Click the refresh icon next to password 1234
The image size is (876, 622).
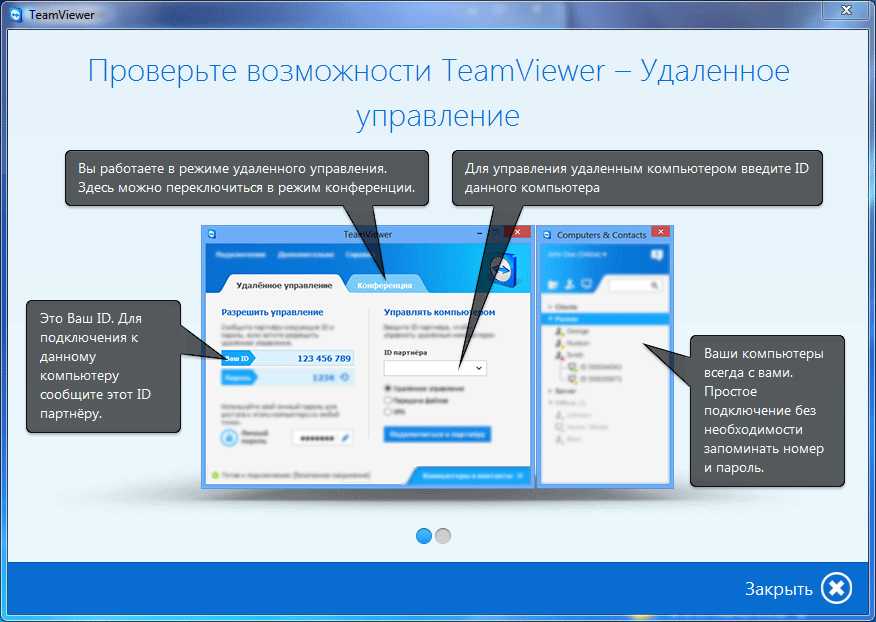click(x=344, y=377)
